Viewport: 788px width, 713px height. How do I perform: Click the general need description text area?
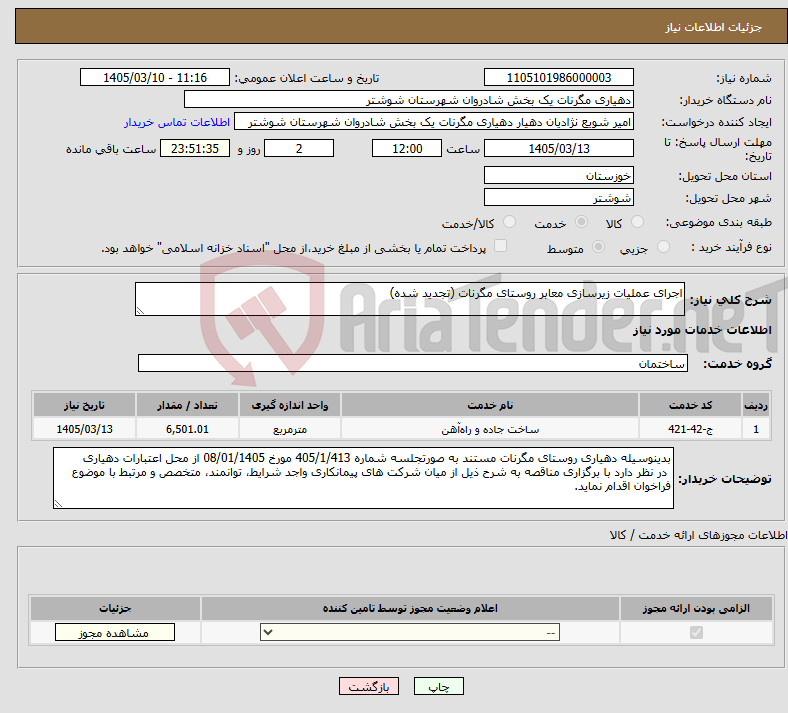[x=410, y=299]
